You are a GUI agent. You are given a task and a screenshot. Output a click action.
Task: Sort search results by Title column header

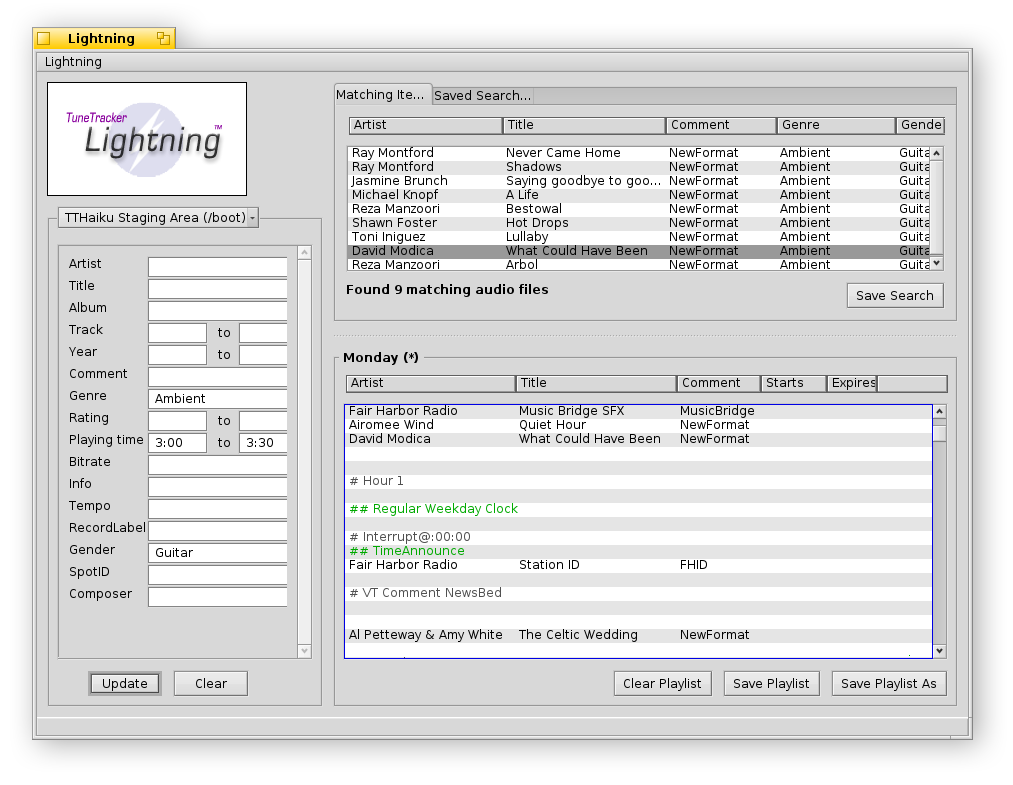[x=584, y=125]
